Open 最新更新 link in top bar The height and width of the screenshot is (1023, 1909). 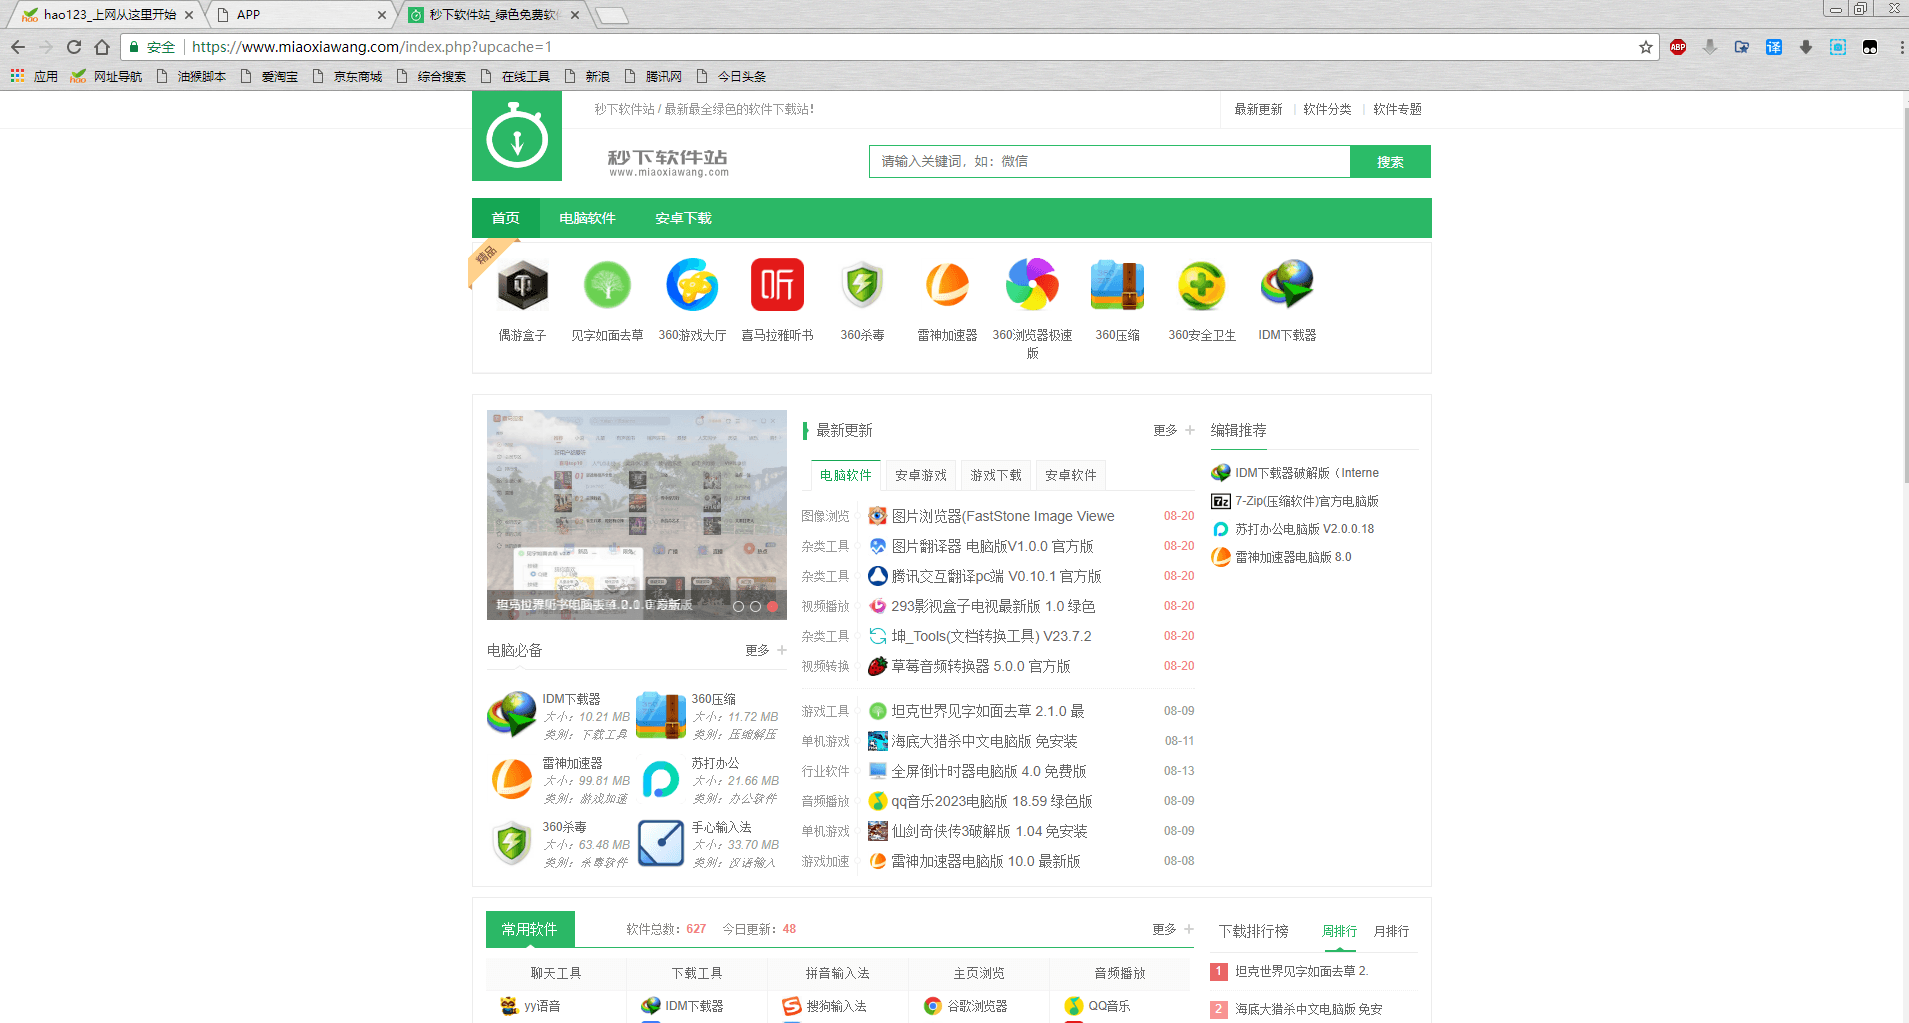[1258, 109]
